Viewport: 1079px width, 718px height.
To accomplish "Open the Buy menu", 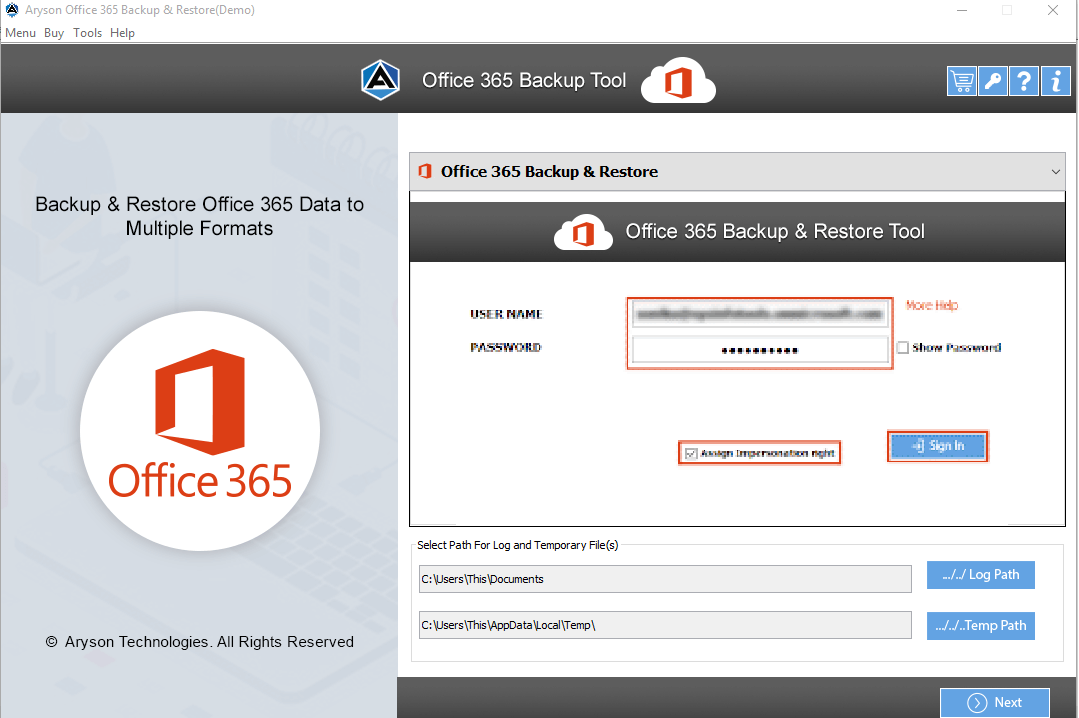I will click(x=54, y=32).
